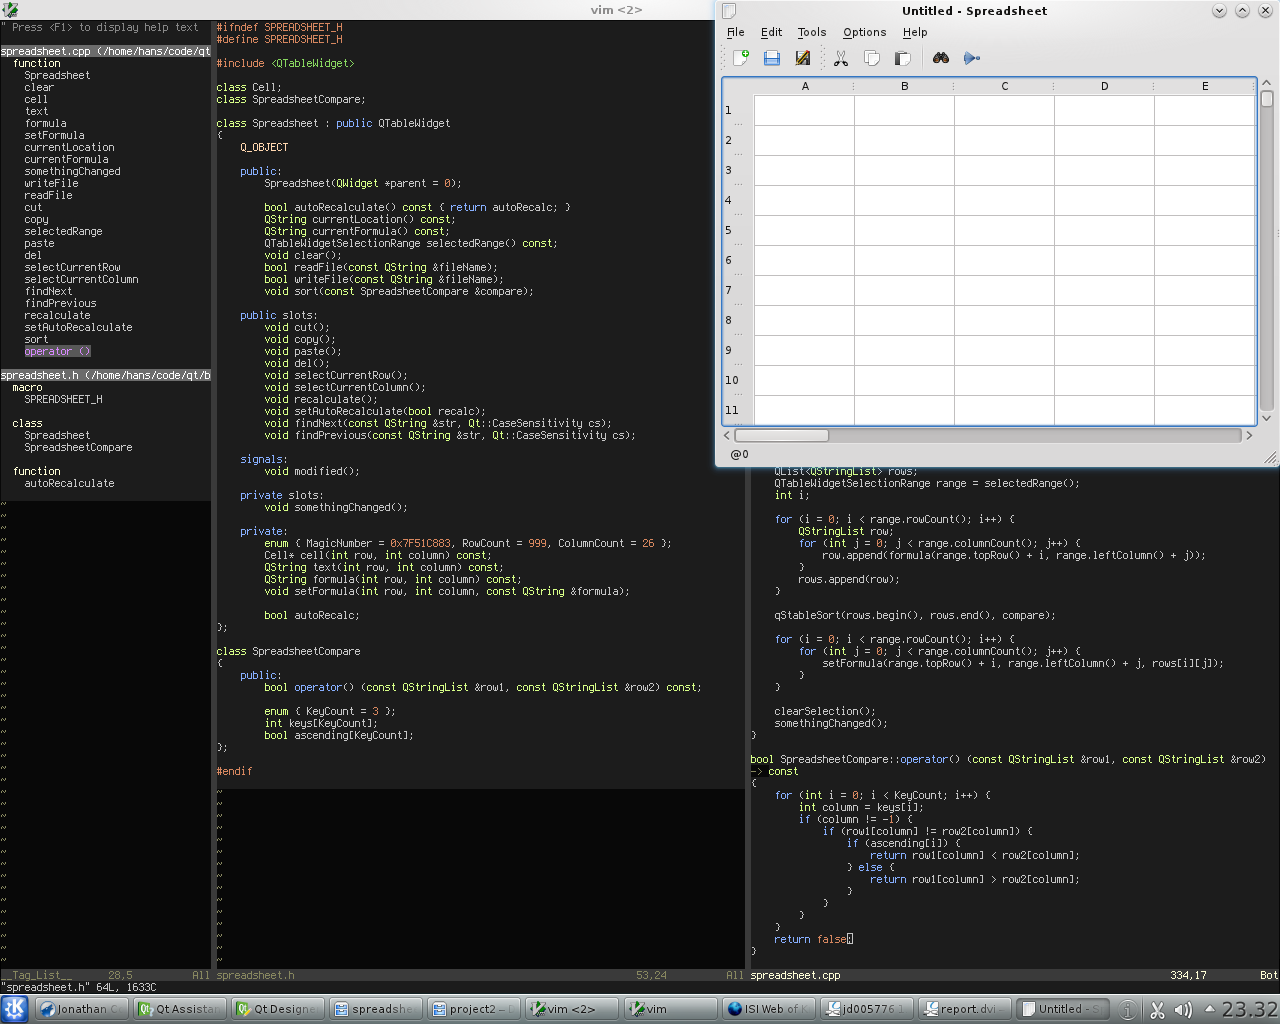1280x1024 pixels.
Task: Click the Cut scissors toolbar icon
Action: point(841,58)
